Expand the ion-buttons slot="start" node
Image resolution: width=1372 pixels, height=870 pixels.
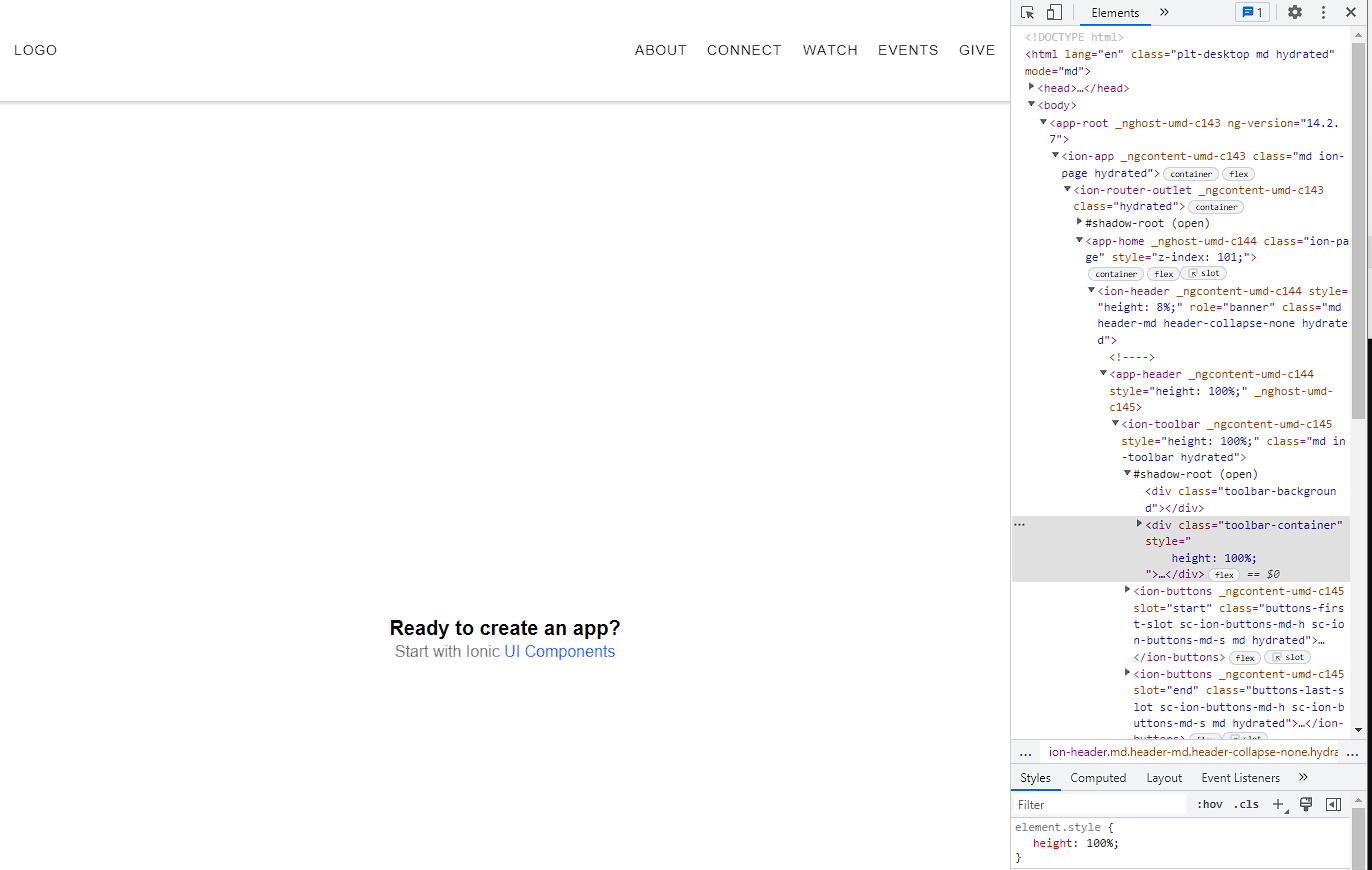(1127, 590)
